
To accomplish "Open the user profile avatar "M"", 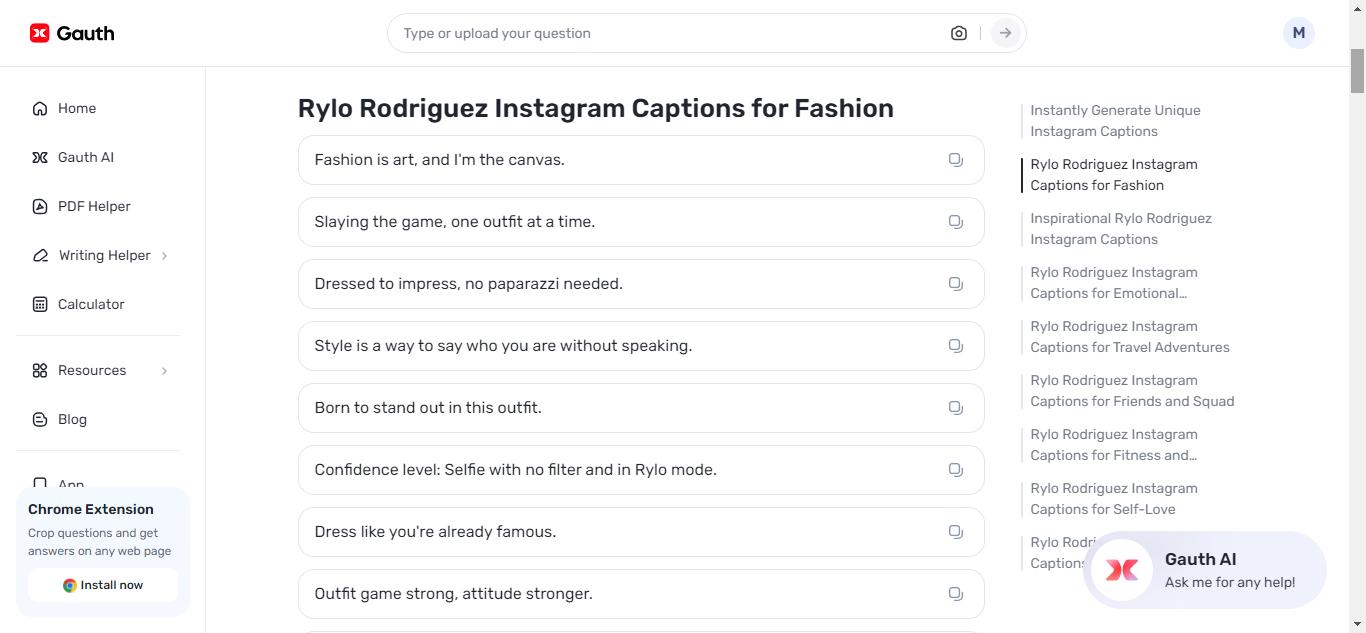I will (1298, 33).
